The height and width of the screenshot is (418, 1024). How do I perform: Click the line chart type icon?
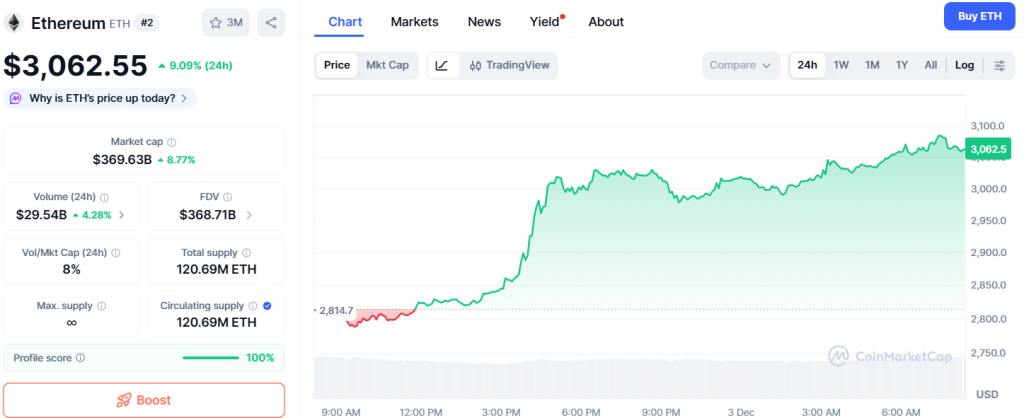(x=442, y=65)
